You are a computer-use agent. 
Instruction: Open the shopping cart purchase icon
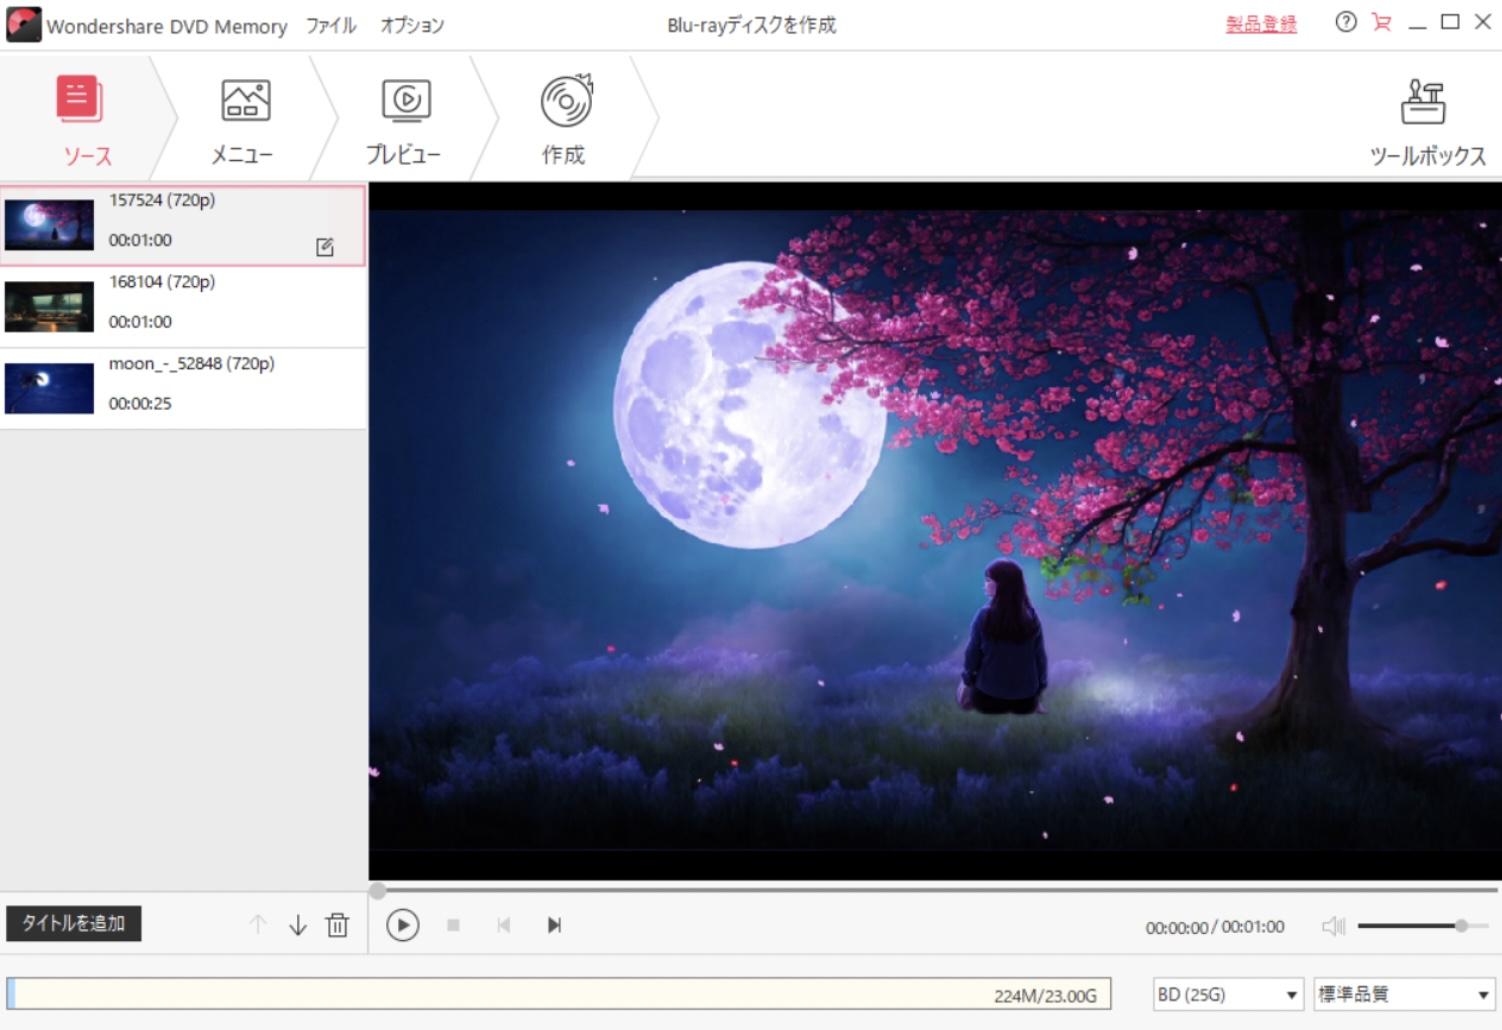click(x=1382, y=21)
